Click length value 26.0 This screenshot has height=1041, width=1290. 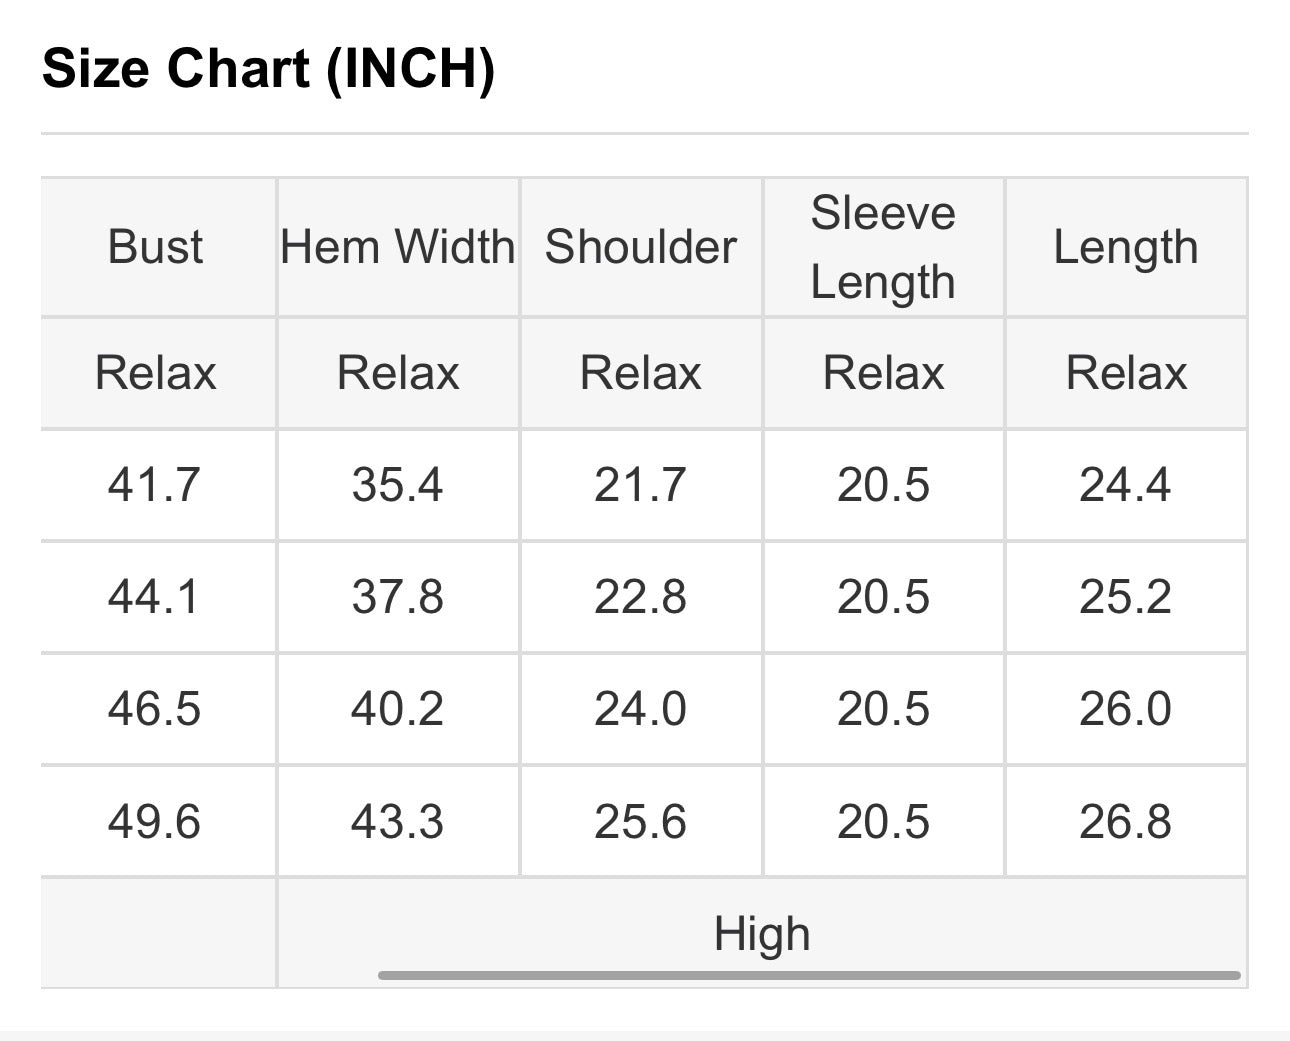click(x=1125, y=709)
